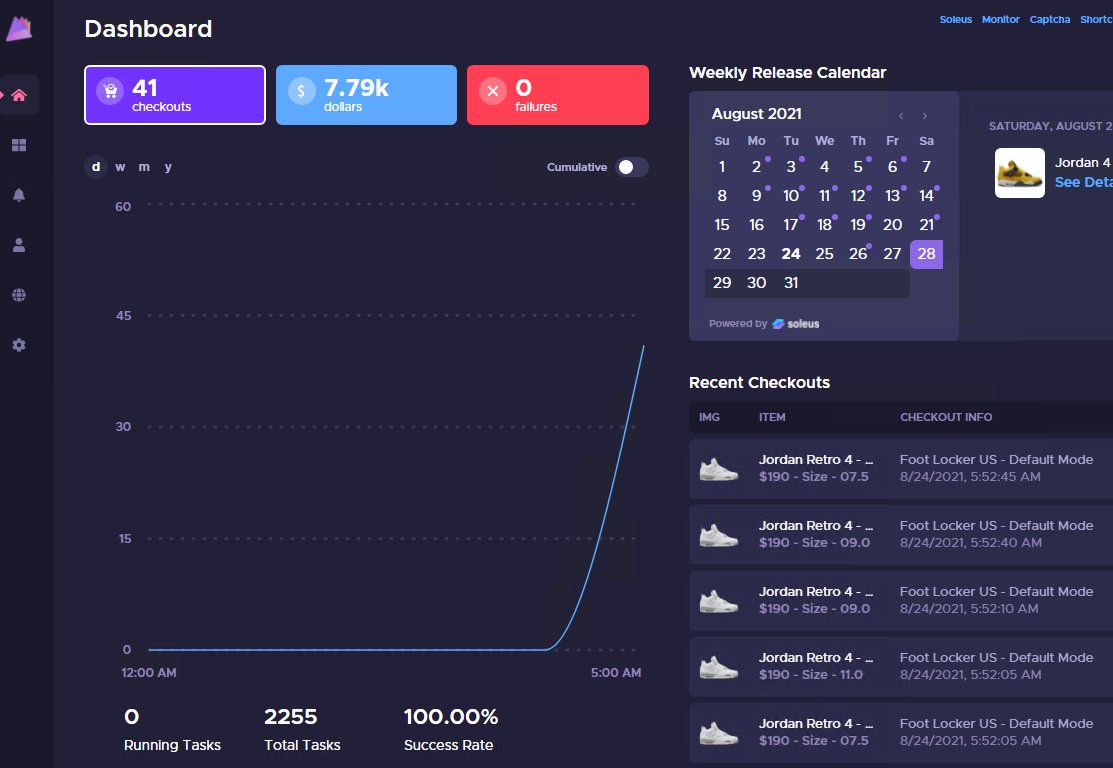Click the dollar sign icon
The width and height of the screenshot is (1113, 768).
tap(302, 91)
